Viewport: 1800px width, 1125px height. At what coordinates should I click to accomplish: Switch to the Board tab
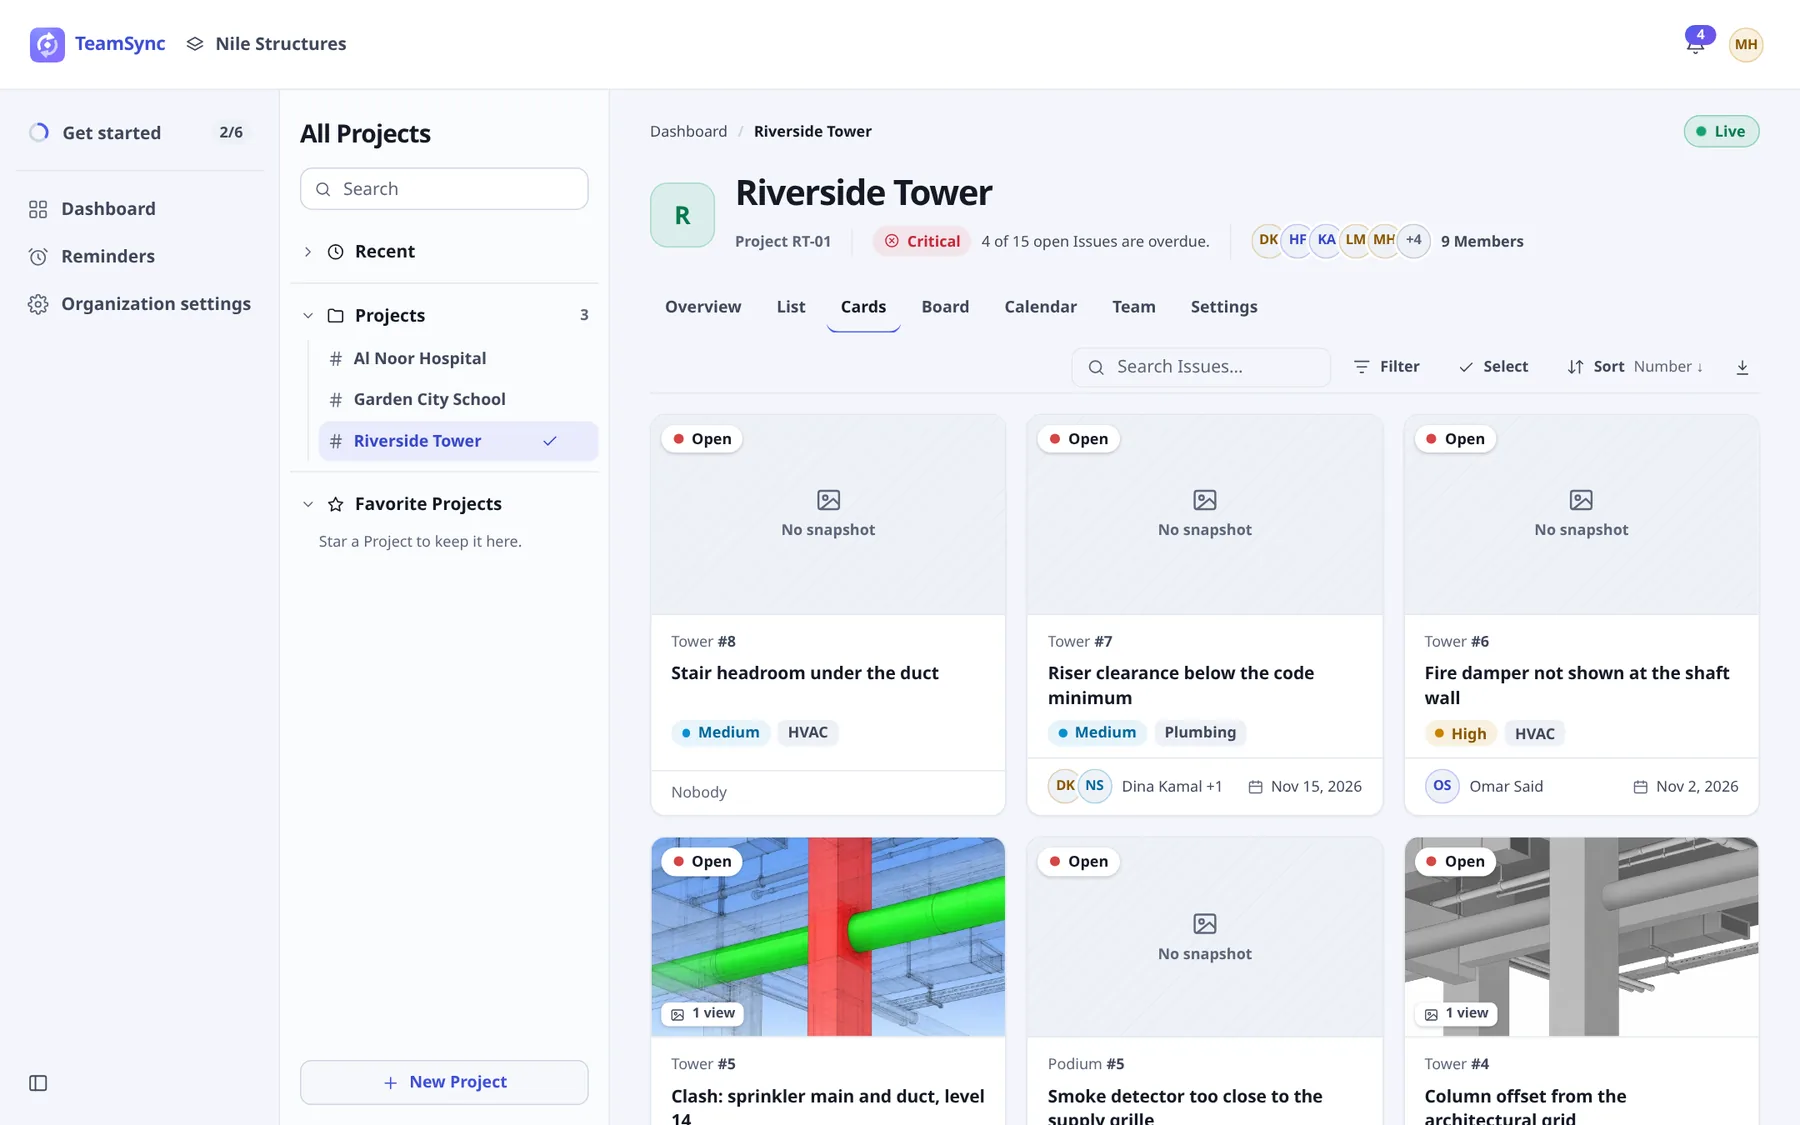point(945,307)
